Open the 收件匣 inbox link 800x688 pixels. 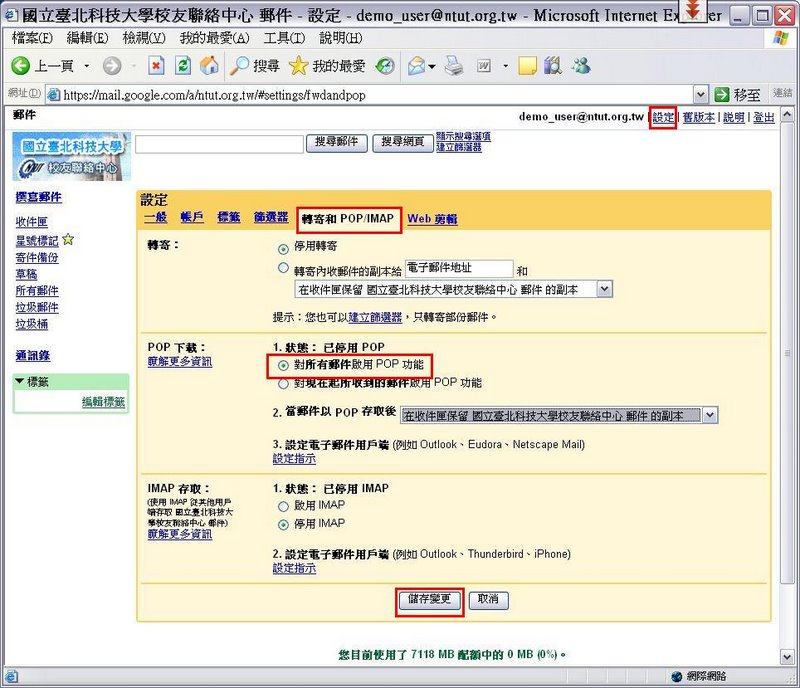32,222
